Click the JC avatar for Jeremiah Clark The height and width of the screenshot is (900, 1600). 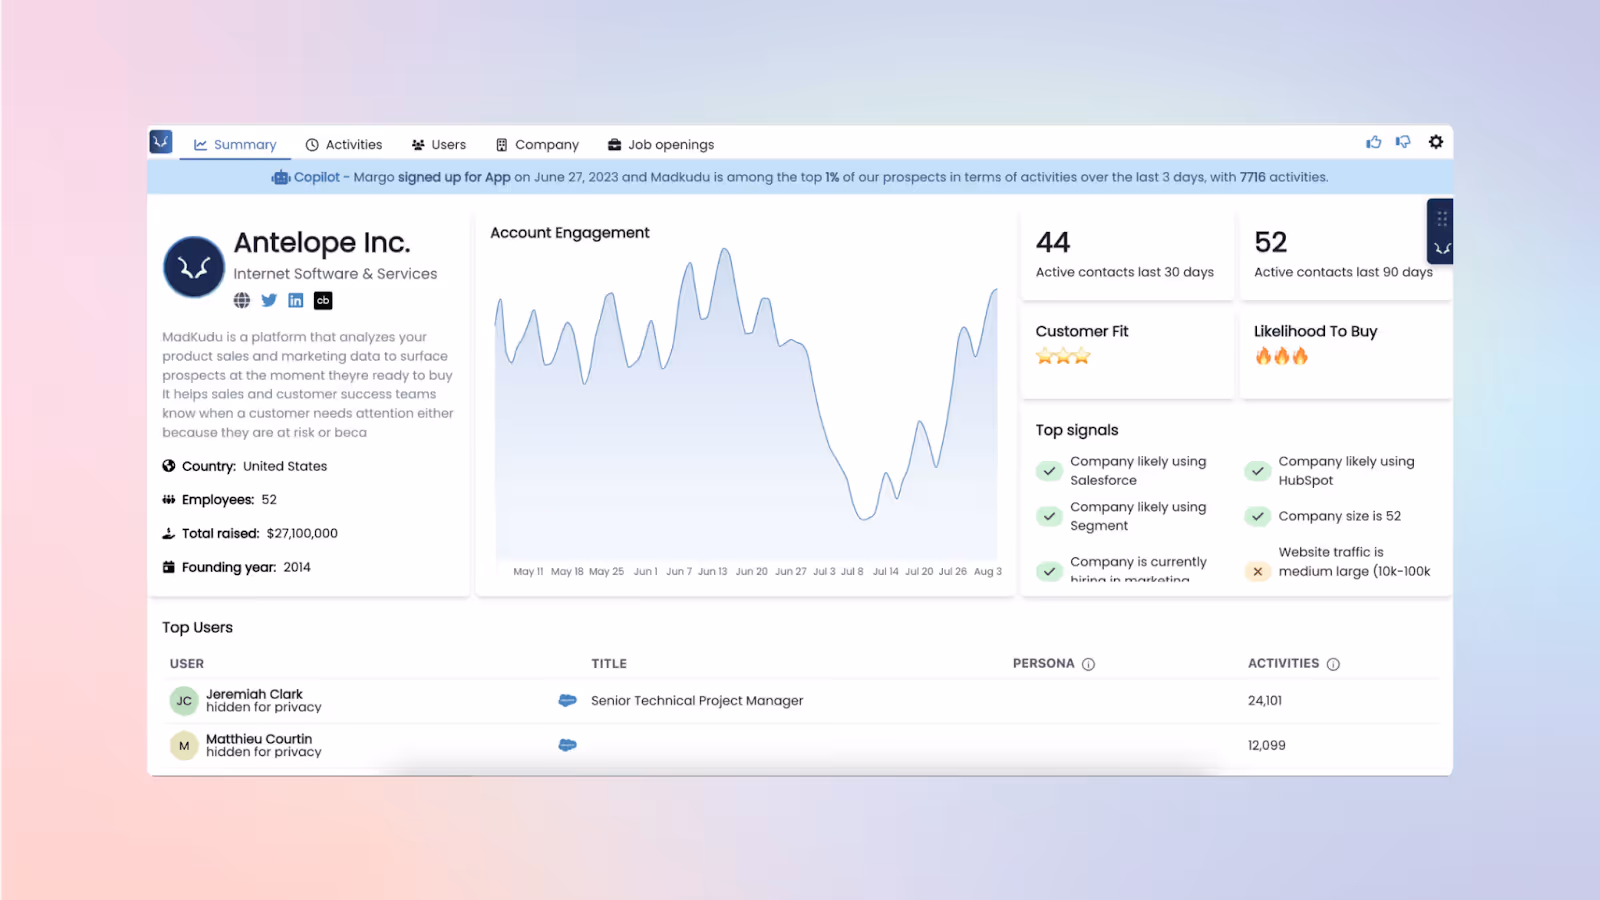tap(184, 701)
